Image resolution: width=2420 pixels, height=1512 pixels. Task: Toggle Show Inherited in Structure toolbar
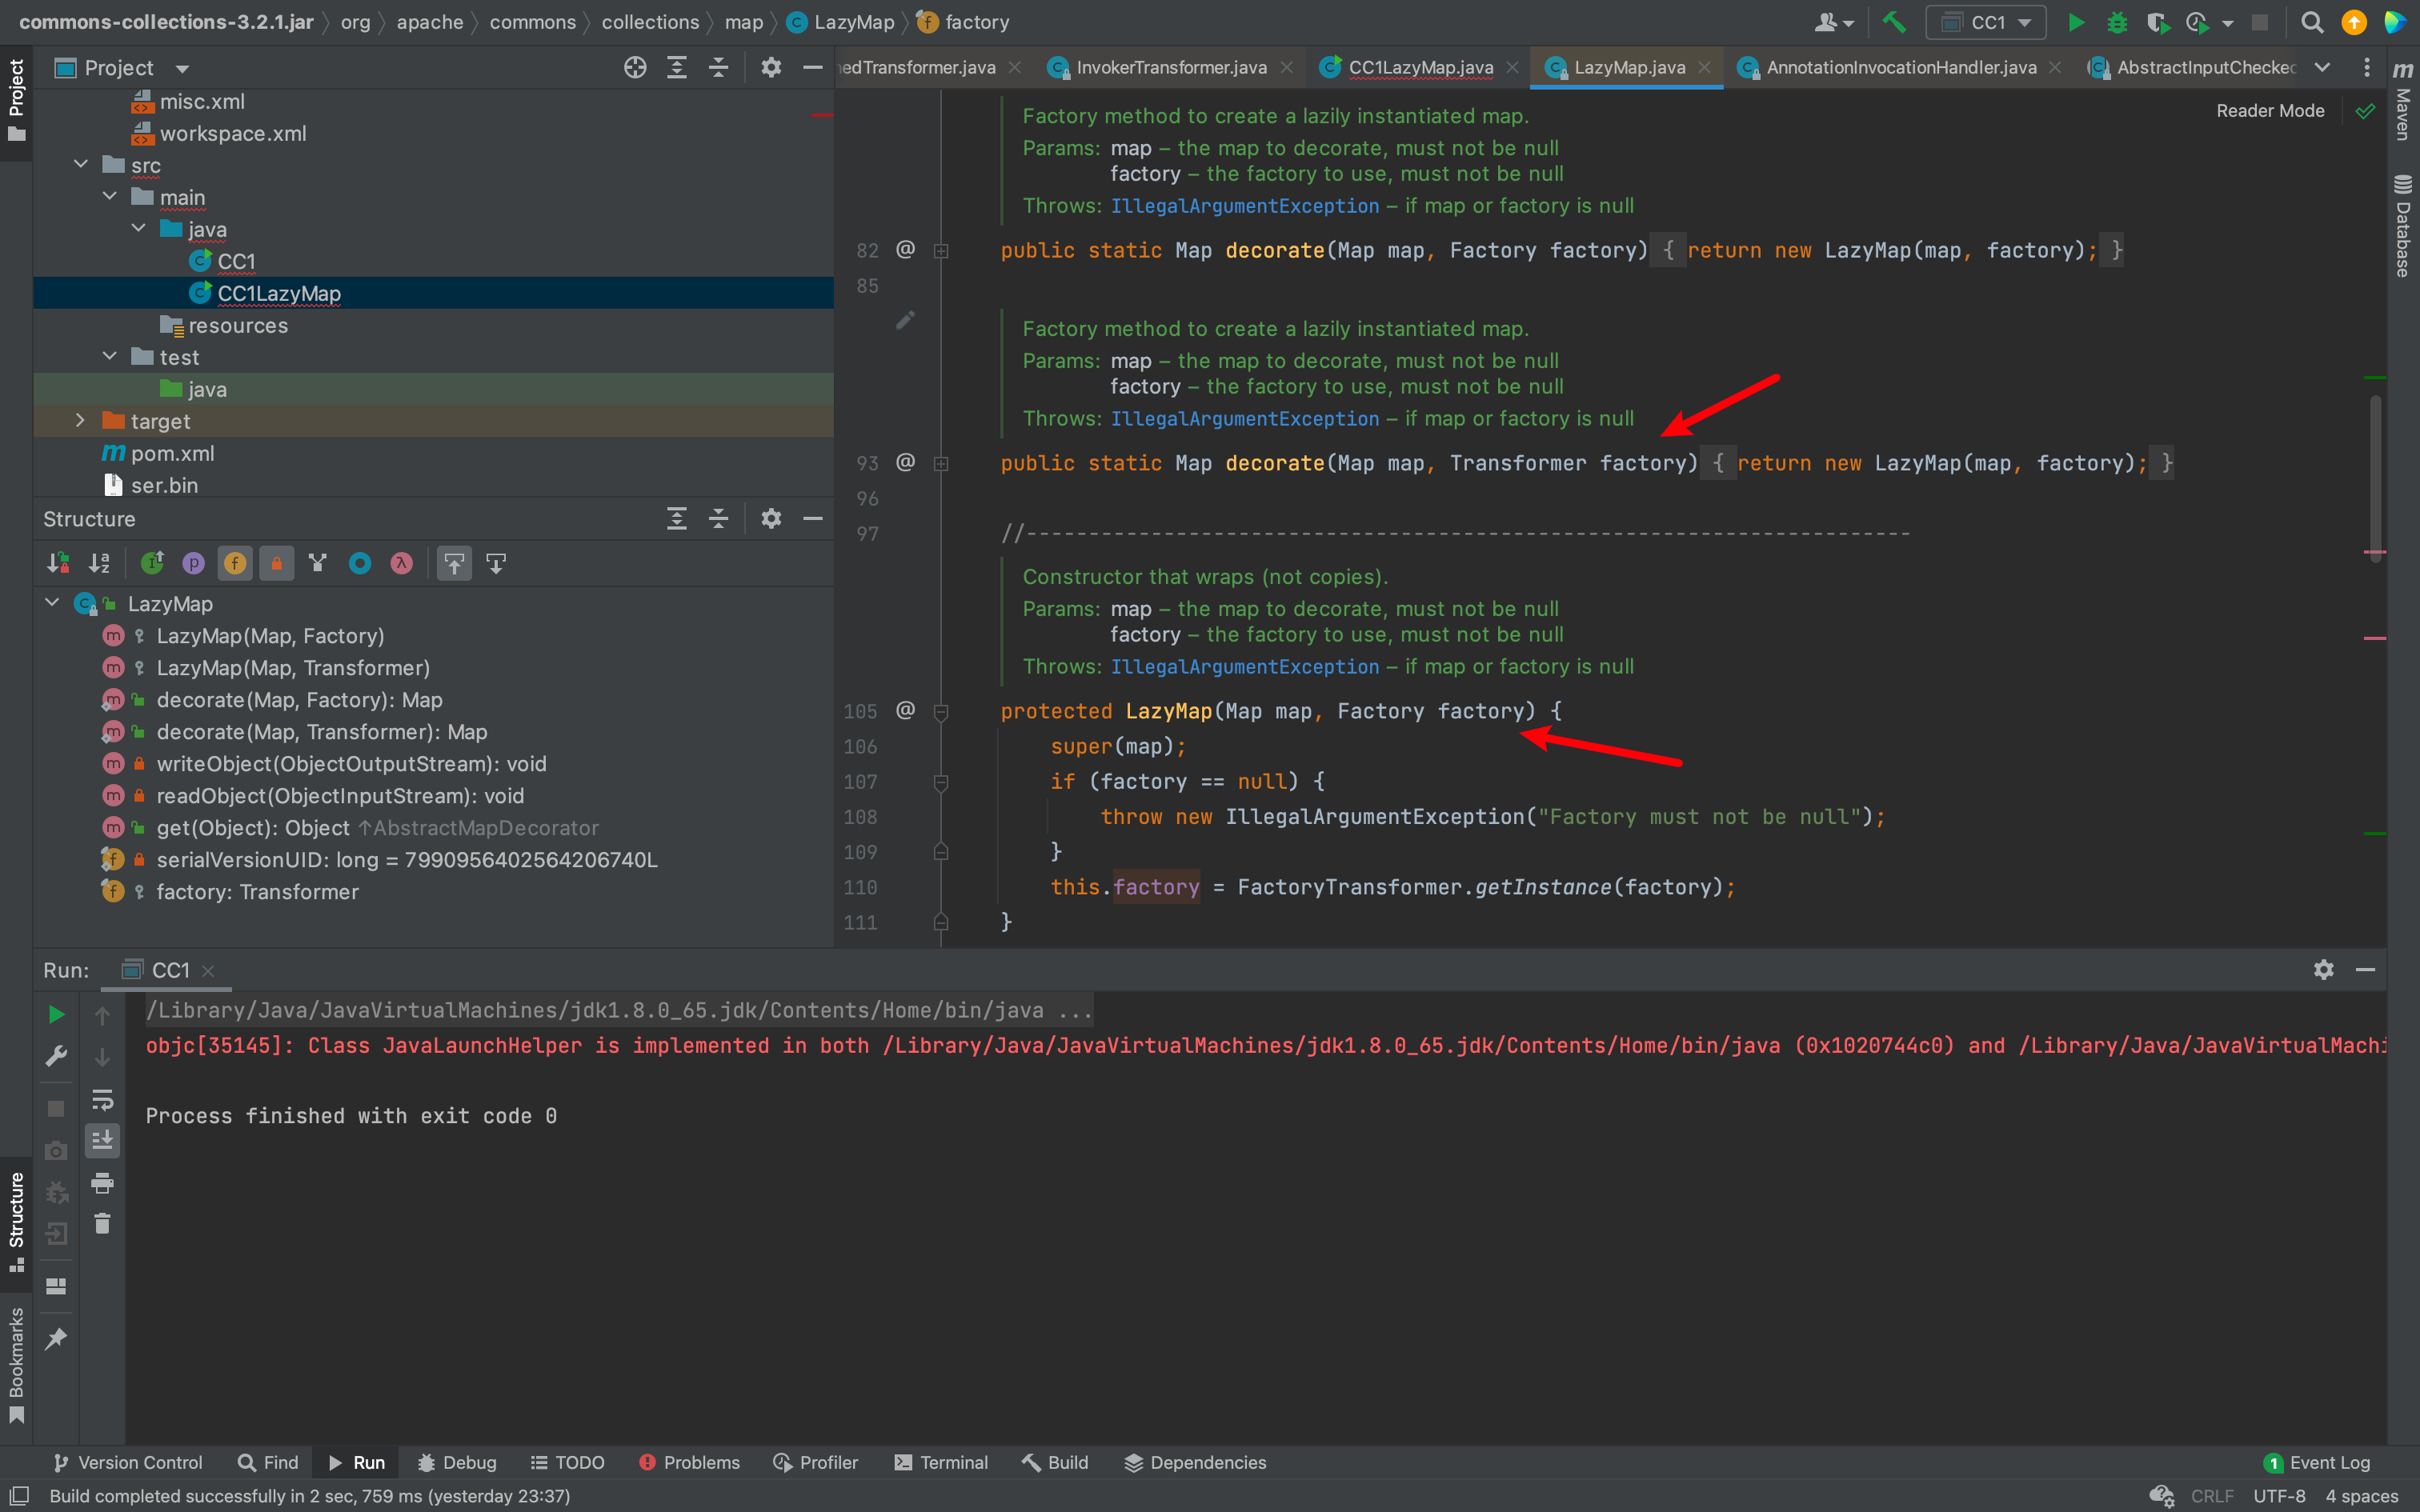[x=152, y=563]
